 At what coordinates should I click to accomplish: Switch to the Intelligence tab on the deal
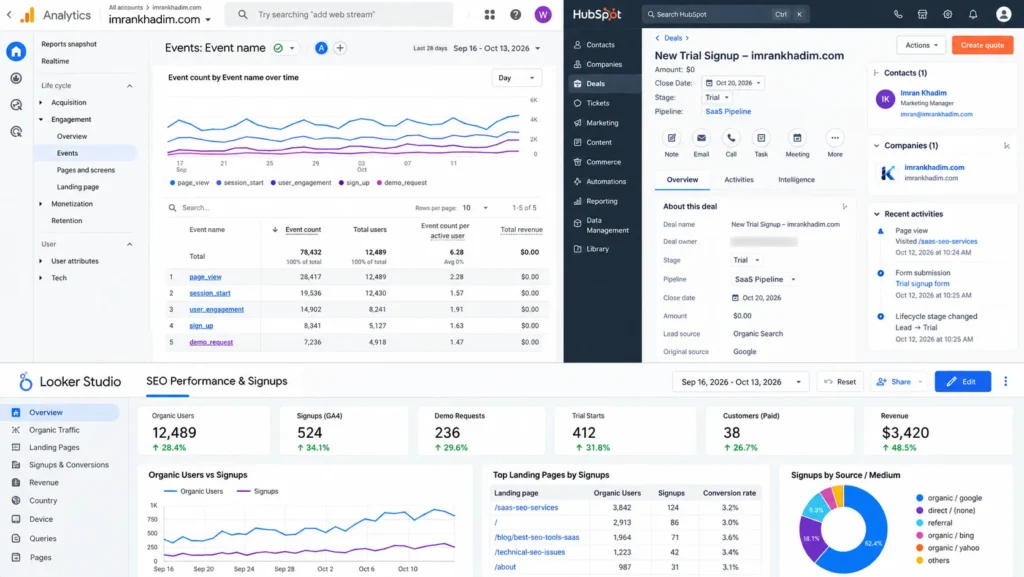(796, 179)
